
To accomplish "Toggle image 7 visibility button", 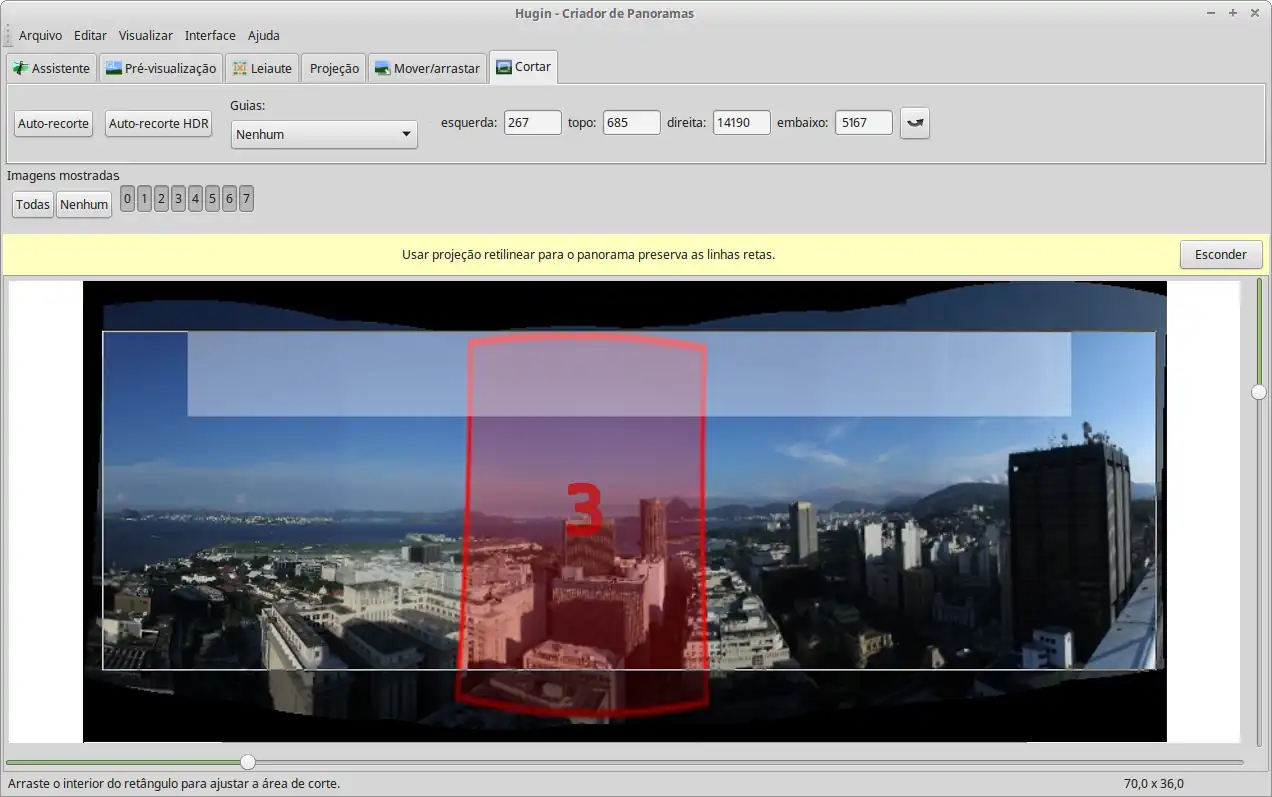I will 246,199.
